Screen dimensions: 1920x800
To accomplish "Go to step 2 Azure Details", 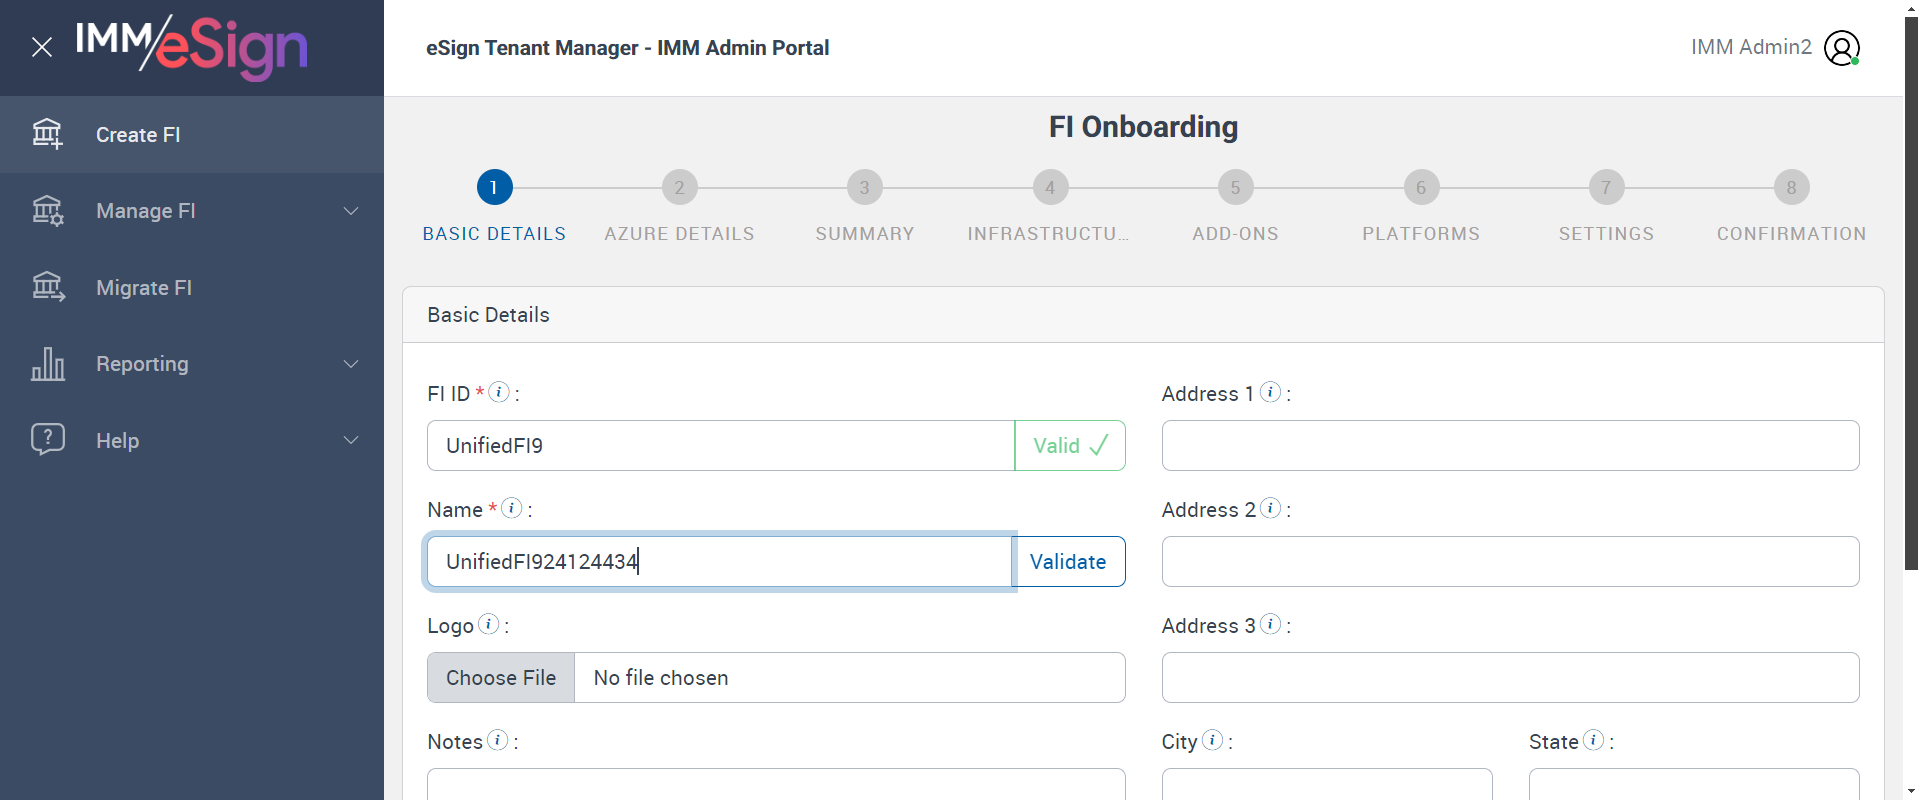I will pyautogui.click(x=679, y=187).
